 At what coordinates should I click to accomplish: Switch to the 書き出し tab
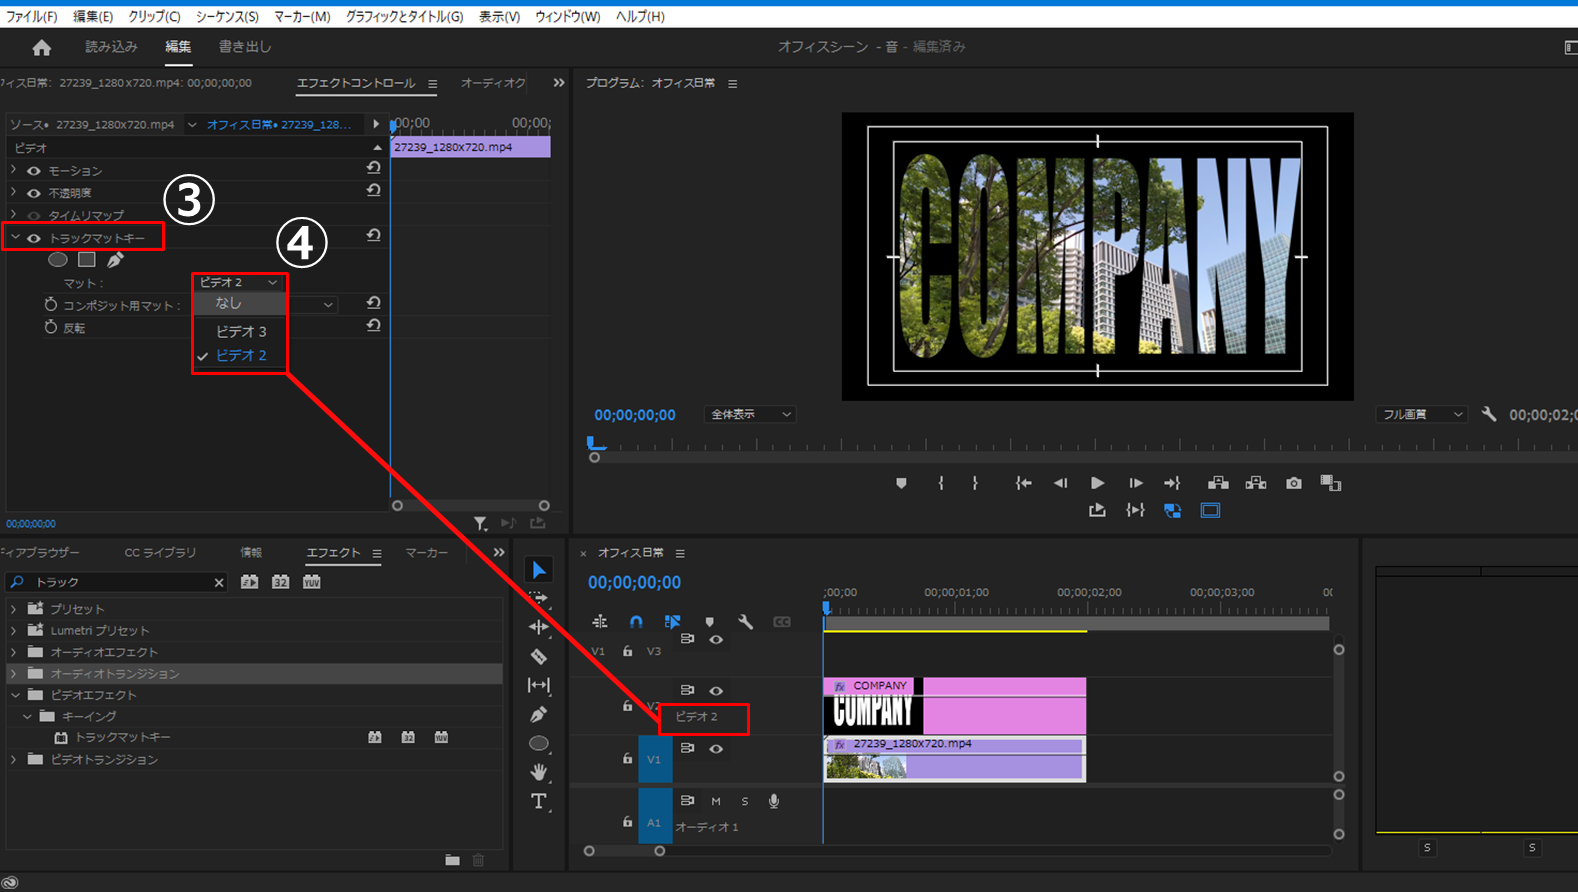coord(244,47)
